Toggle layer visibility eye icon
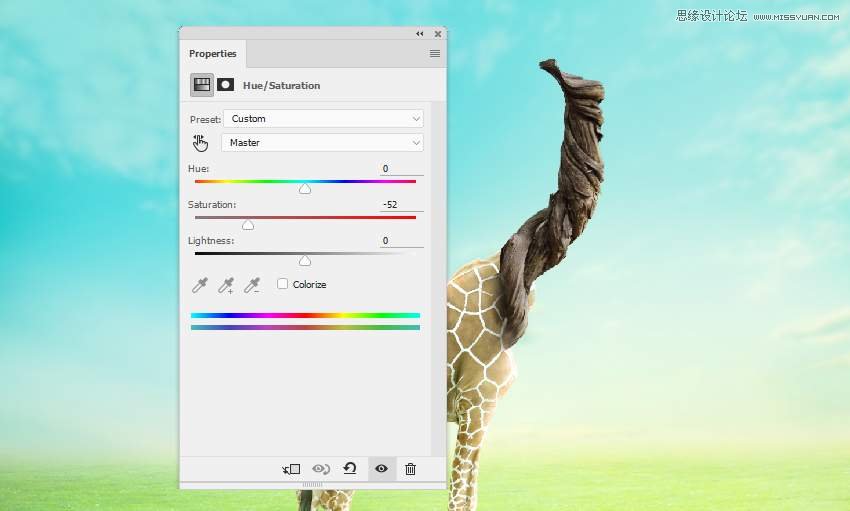Viewport: 850px width, 511px height. tap(381, 468)
